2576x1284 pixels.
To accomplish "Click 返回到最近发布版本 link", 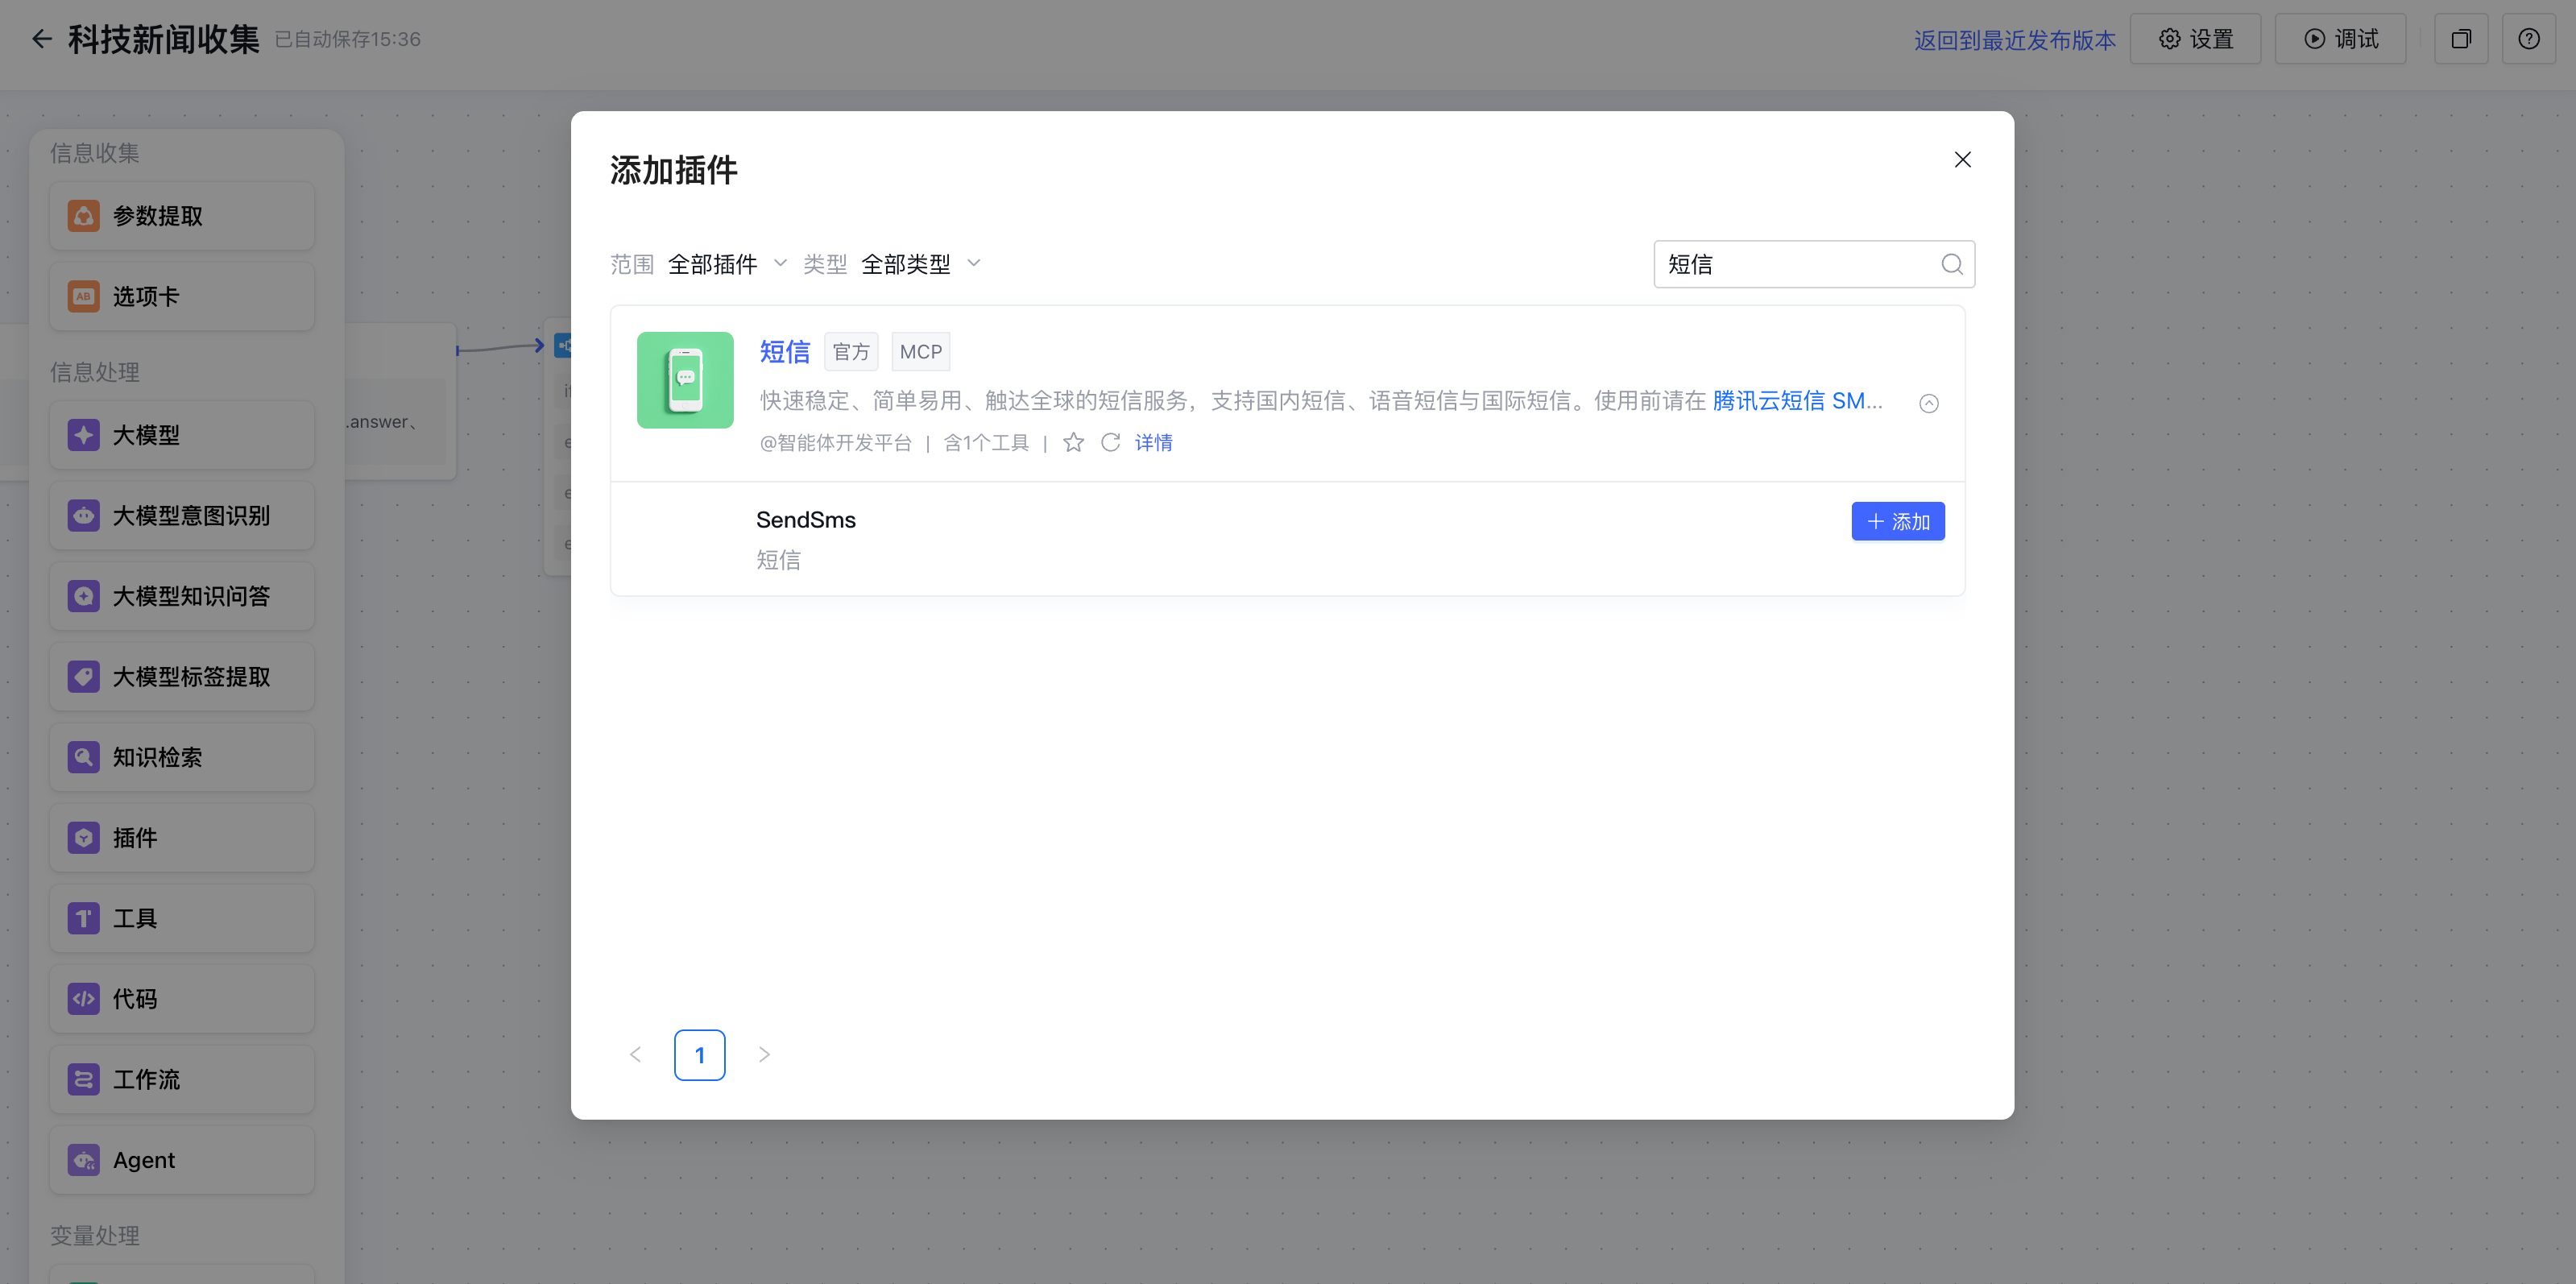I will (x=2014, y=40).
